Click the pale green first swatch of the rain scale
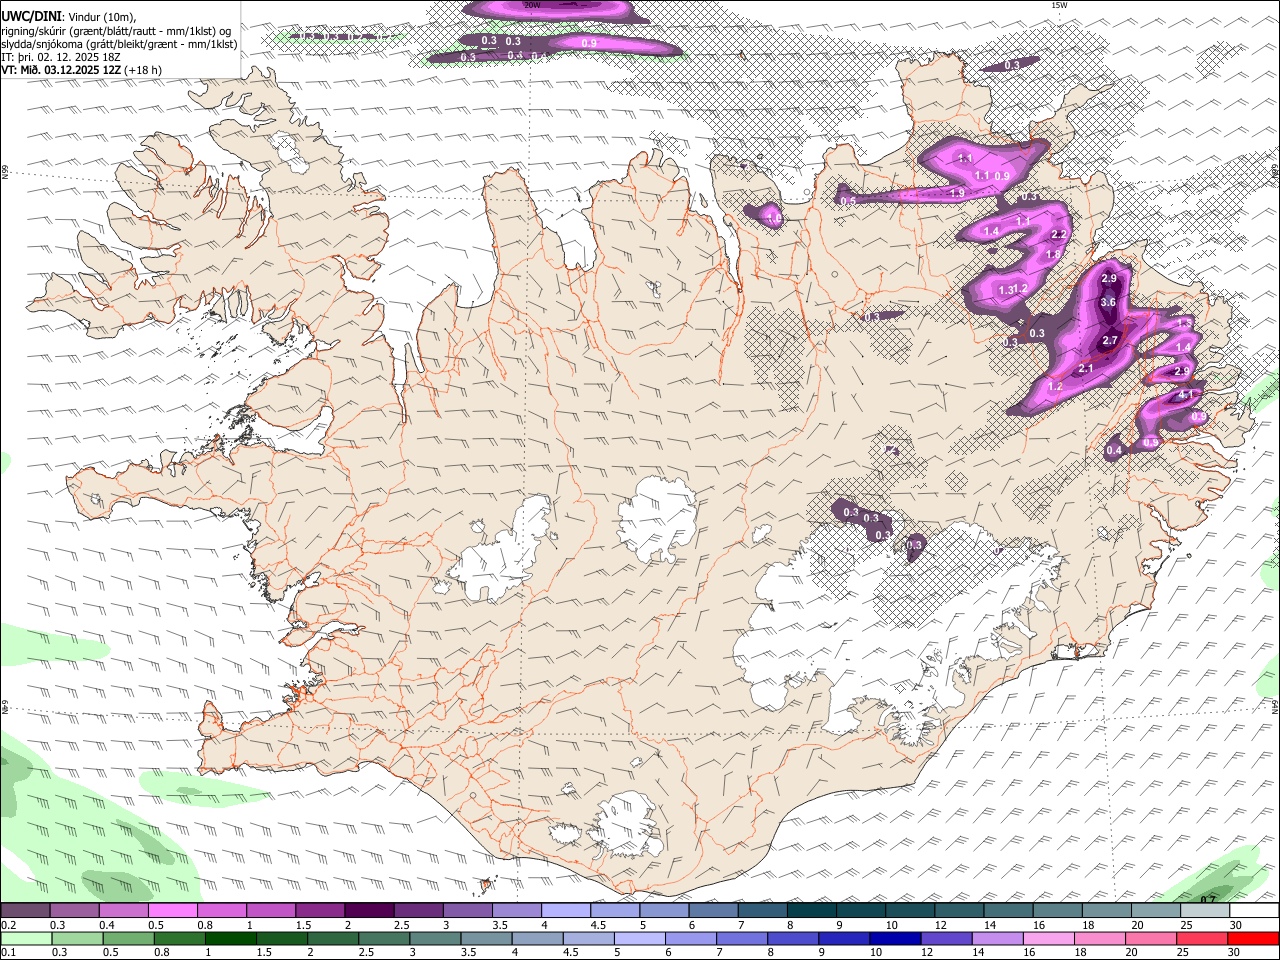The height and width of the screenshot is (960, 1280). click(26, 938)
